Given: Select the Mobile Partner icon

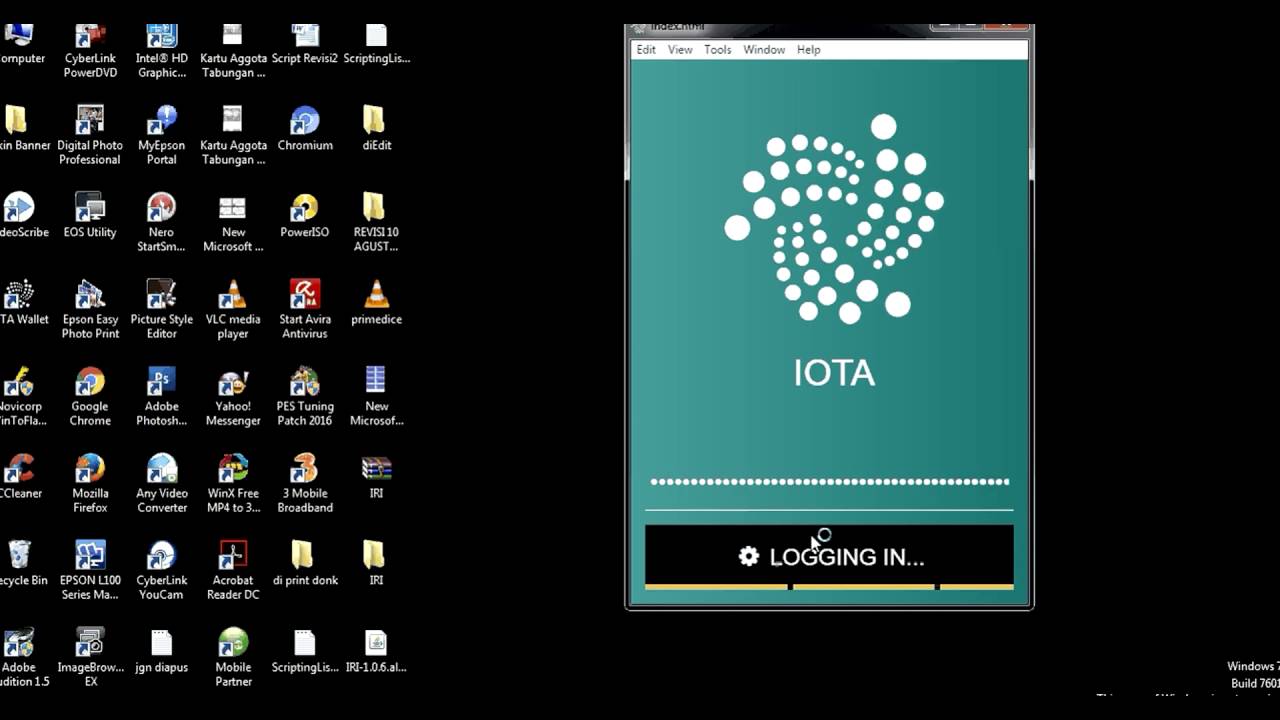Looking at the screenshot, I should (x=233, y=657).
